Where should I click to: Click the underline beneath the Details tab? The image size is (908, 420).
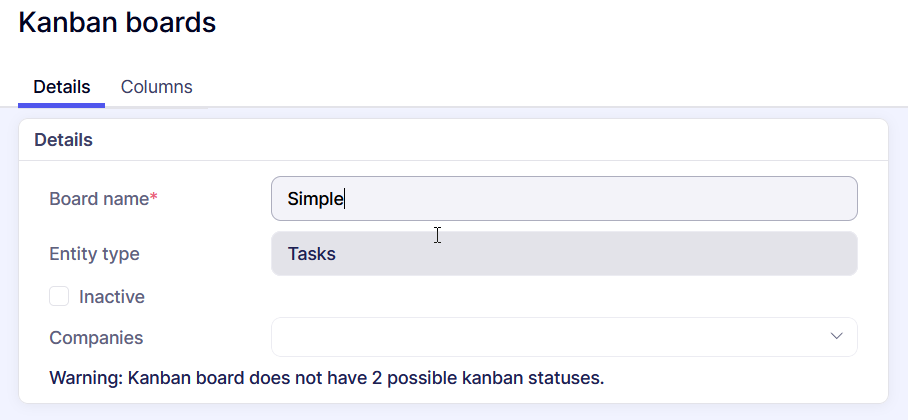coord(61,105)
